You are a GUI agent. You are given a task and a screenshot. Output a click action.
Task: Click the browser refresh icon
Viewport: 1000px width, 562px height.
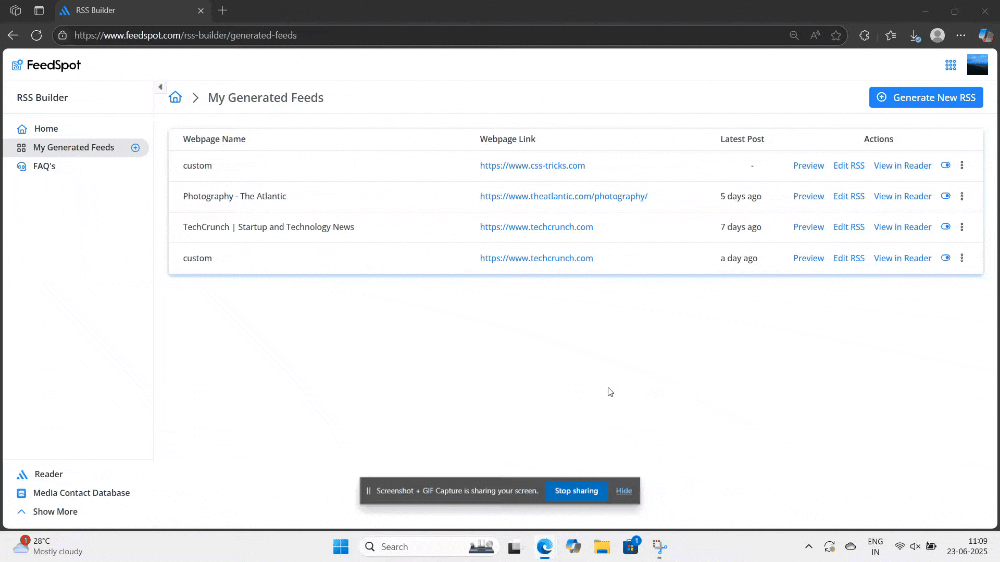[36, 35]
